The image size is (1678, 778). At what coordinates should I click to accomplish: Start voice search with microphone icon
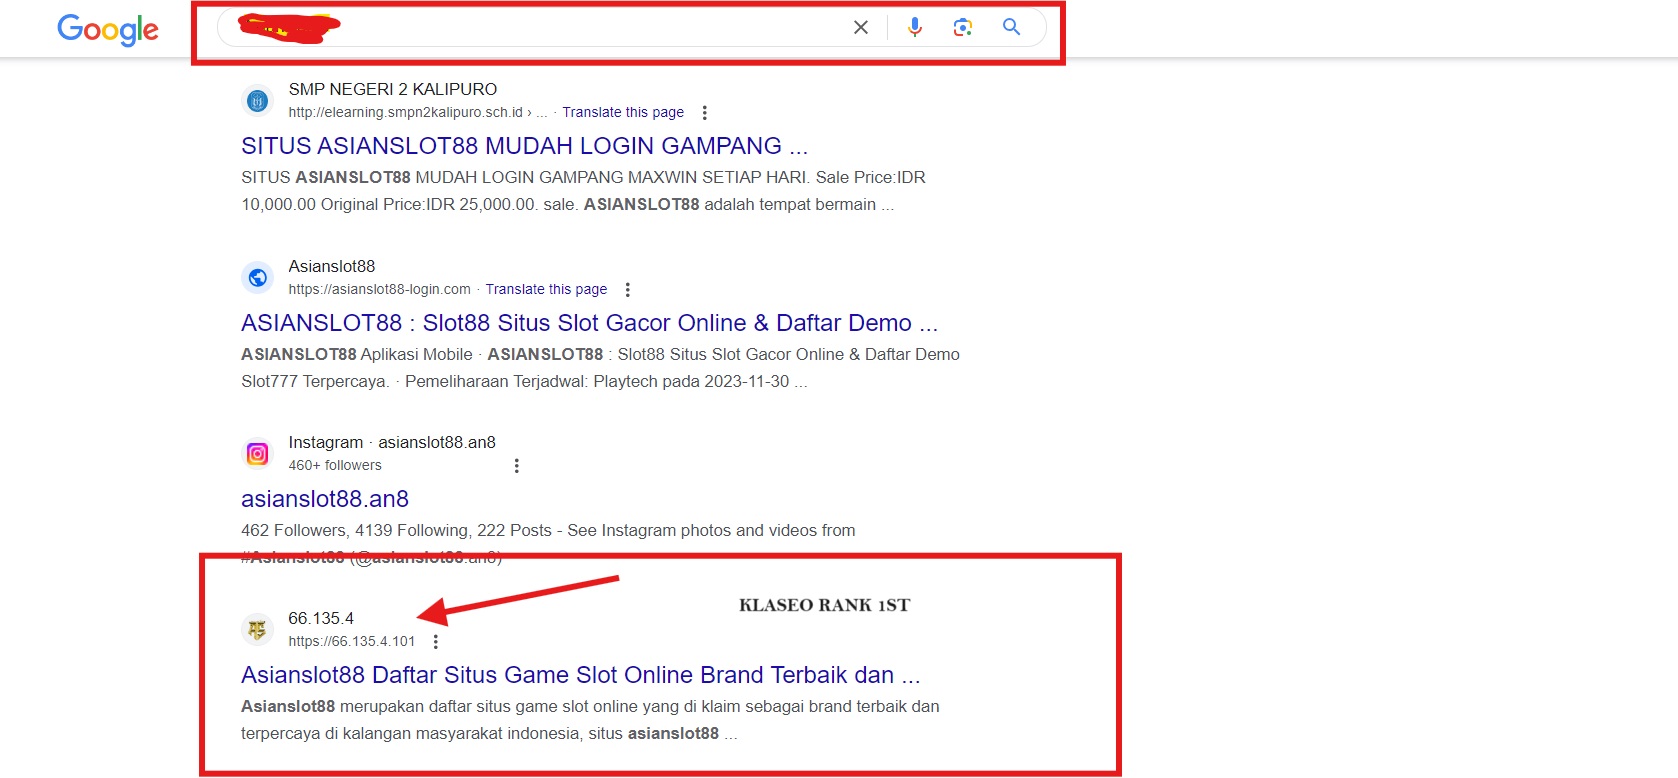point(914,28)
